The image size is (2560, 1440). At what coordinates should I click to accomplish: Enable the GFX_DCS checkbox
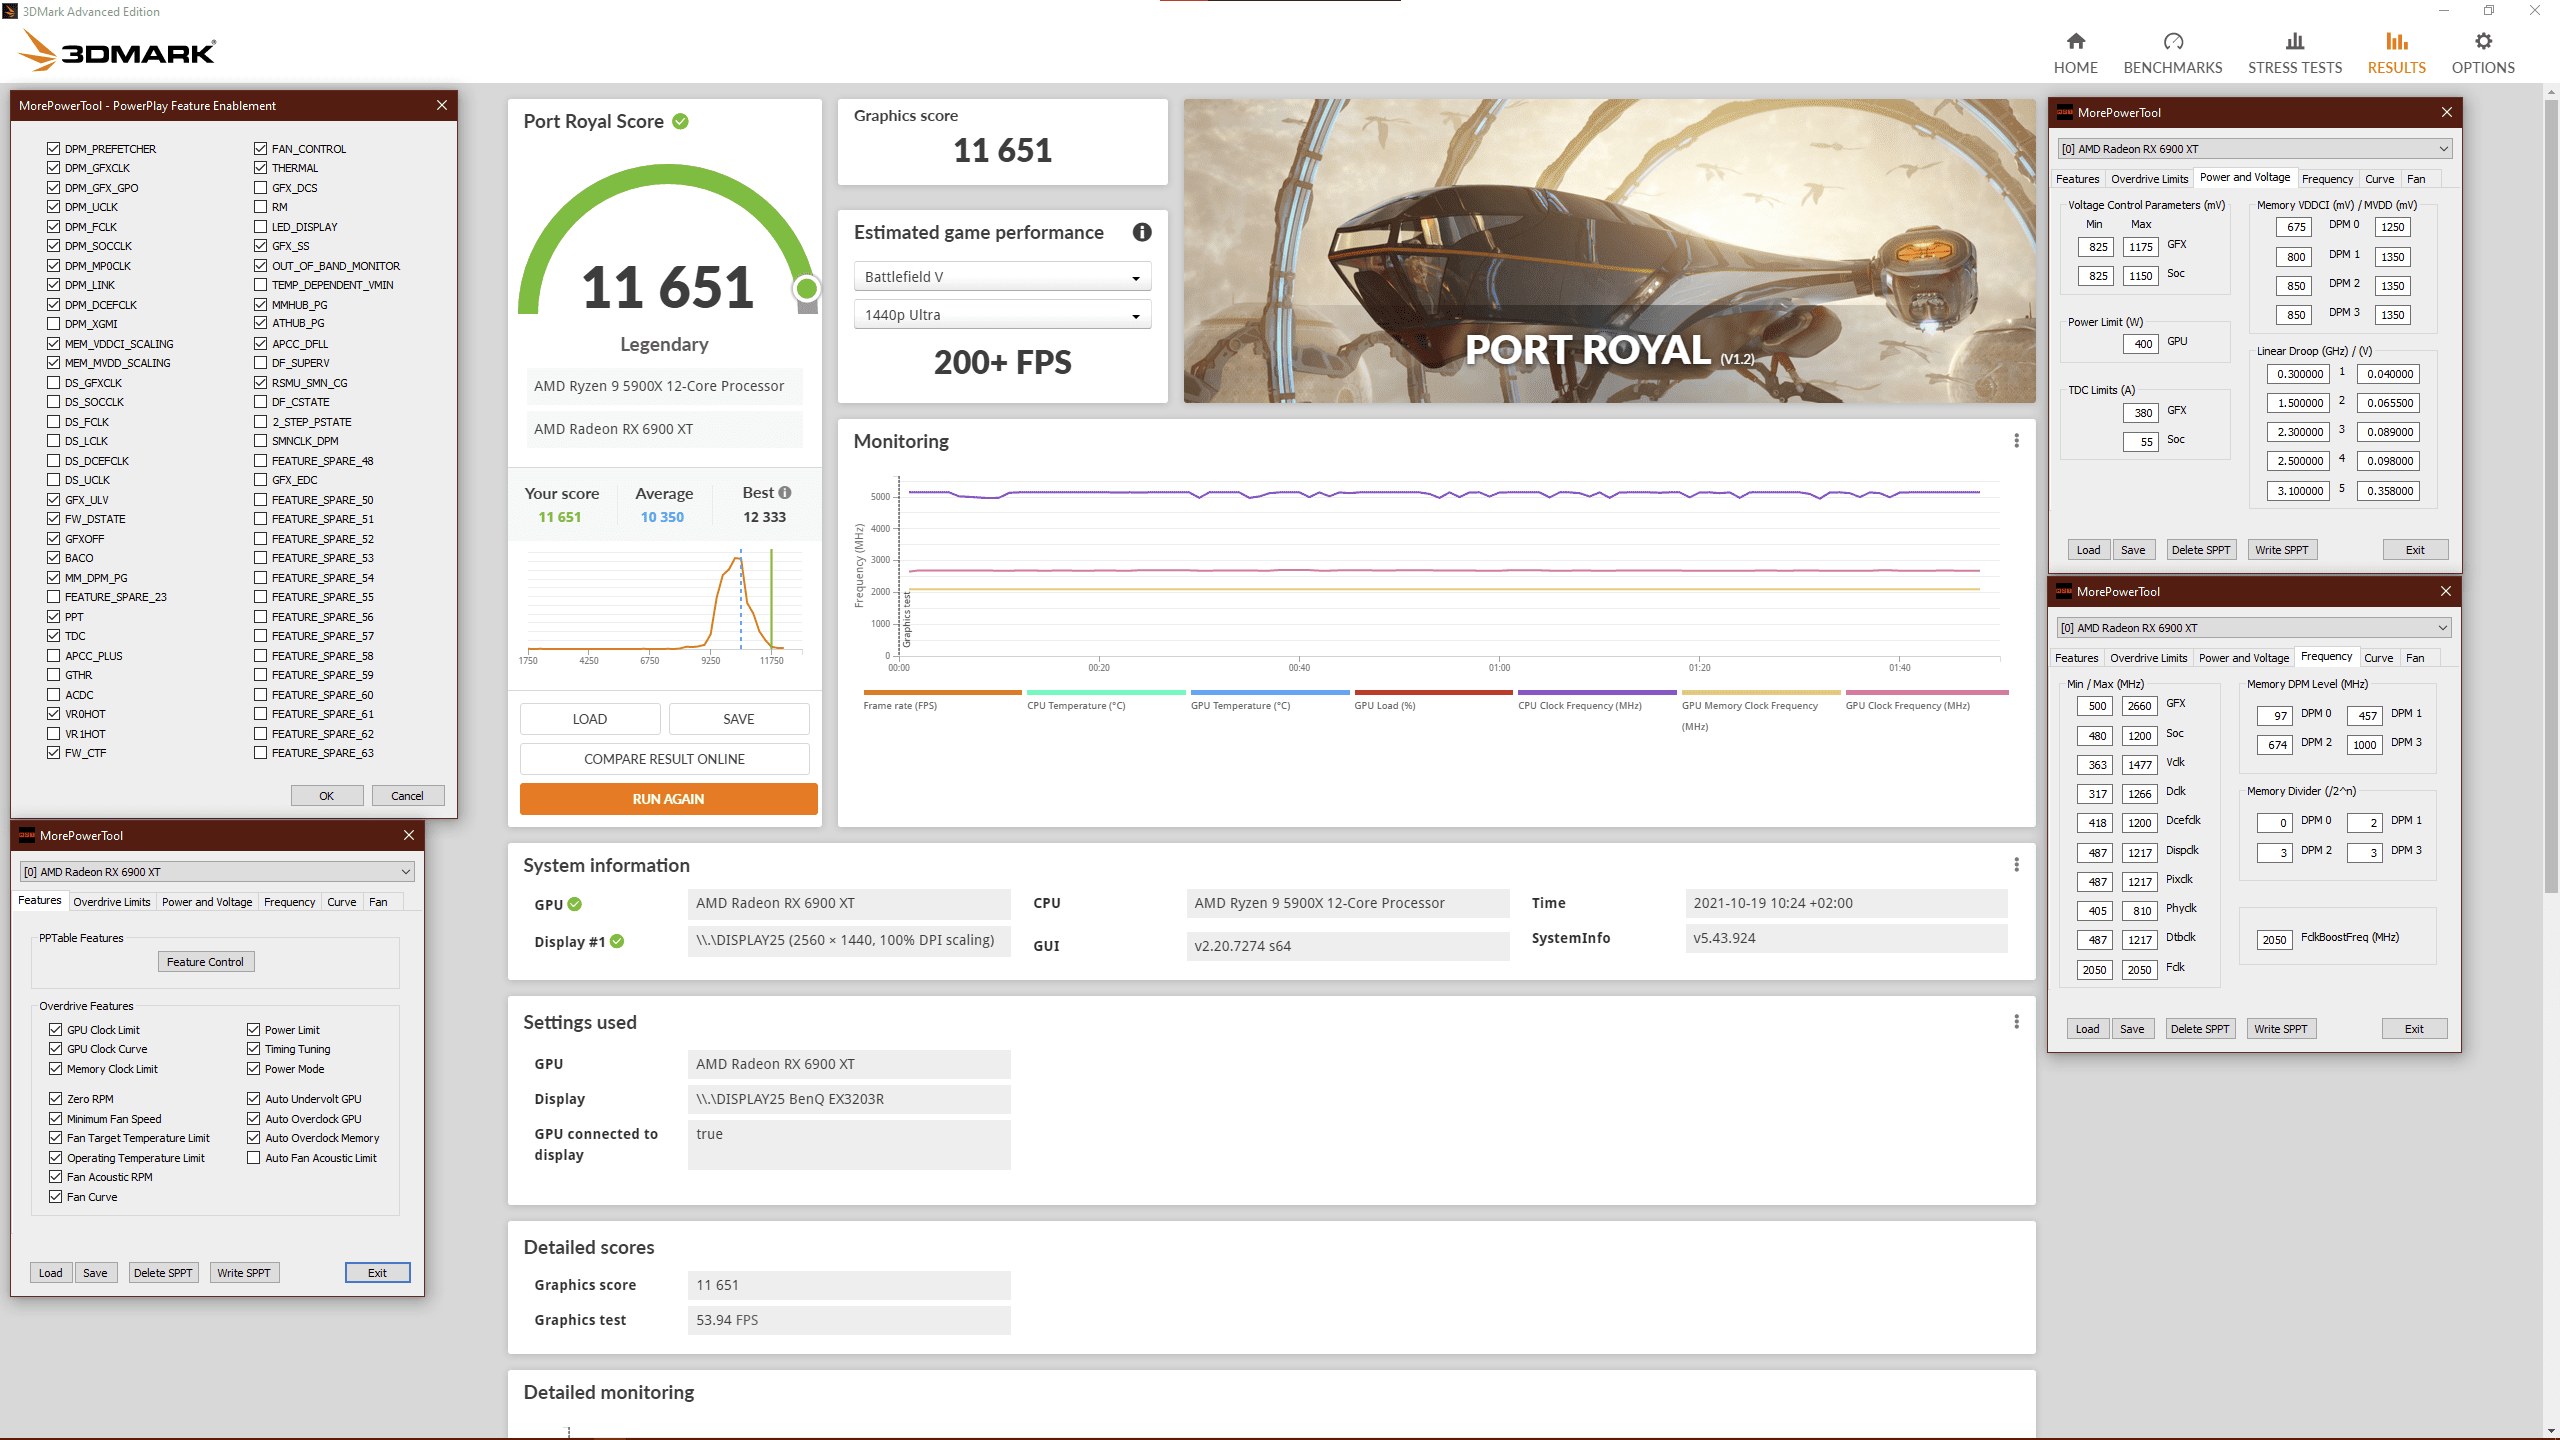(x=260, y=187)
